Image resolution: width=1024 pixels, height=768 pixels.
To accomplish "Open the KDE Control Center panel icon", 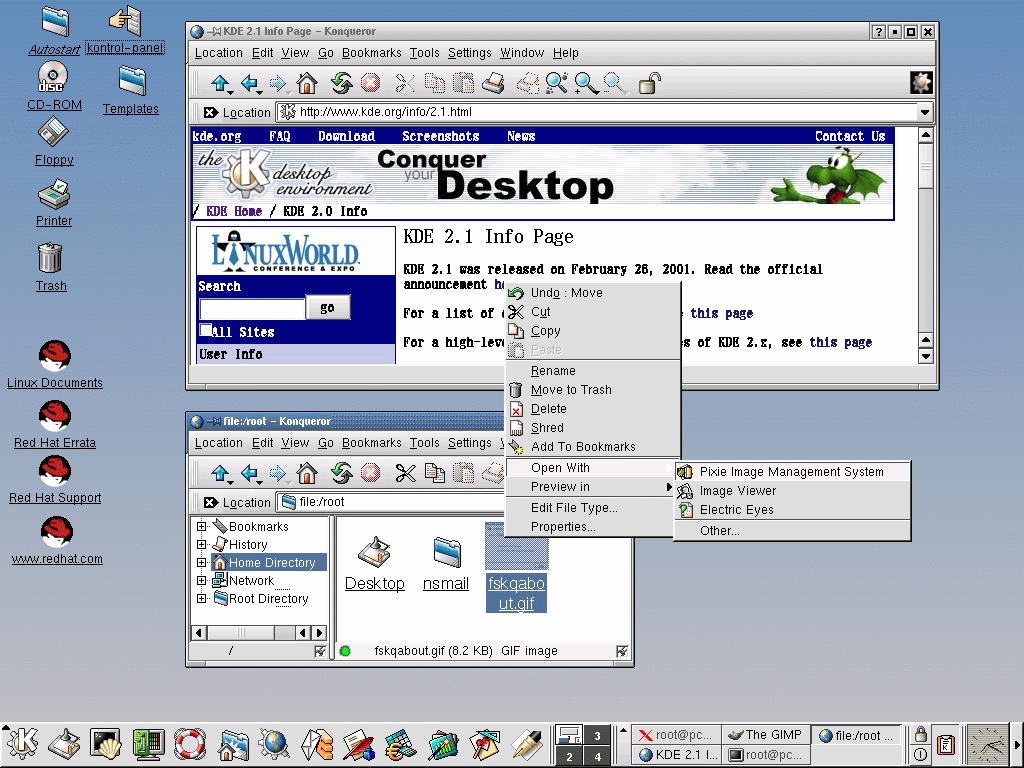I will (x=148, y=744).
